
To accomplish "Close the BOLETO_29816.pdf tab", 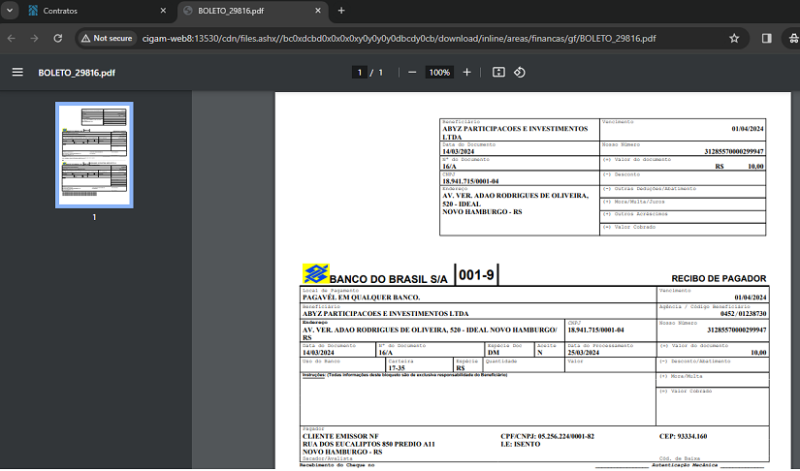I will coord(318,11).
